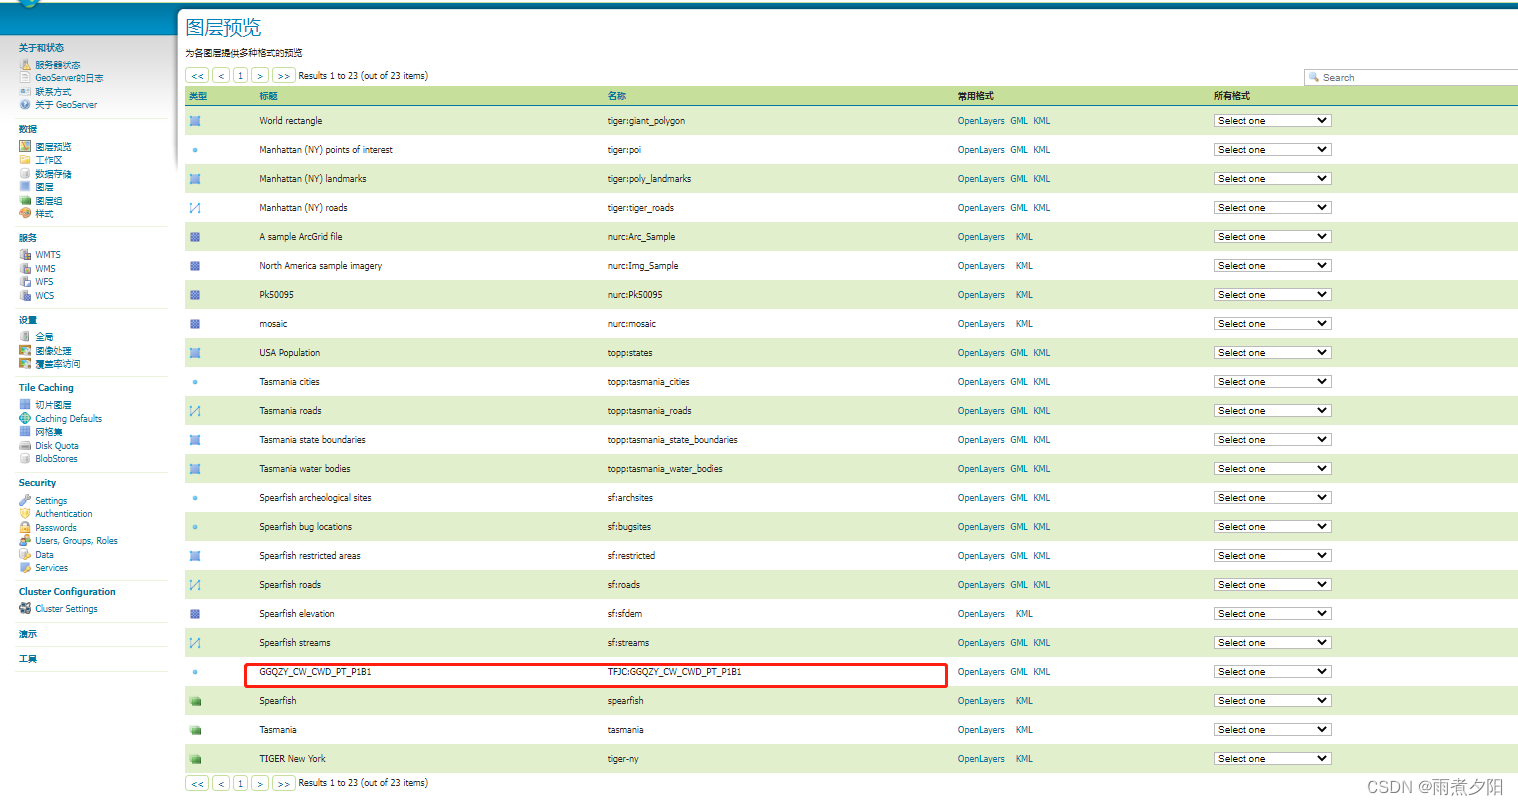Image resolution: width=1518 pixels, height=805 pixels.
Task: Open format dropdown for Spearfish streams
Action: (x=1272, y=643)
